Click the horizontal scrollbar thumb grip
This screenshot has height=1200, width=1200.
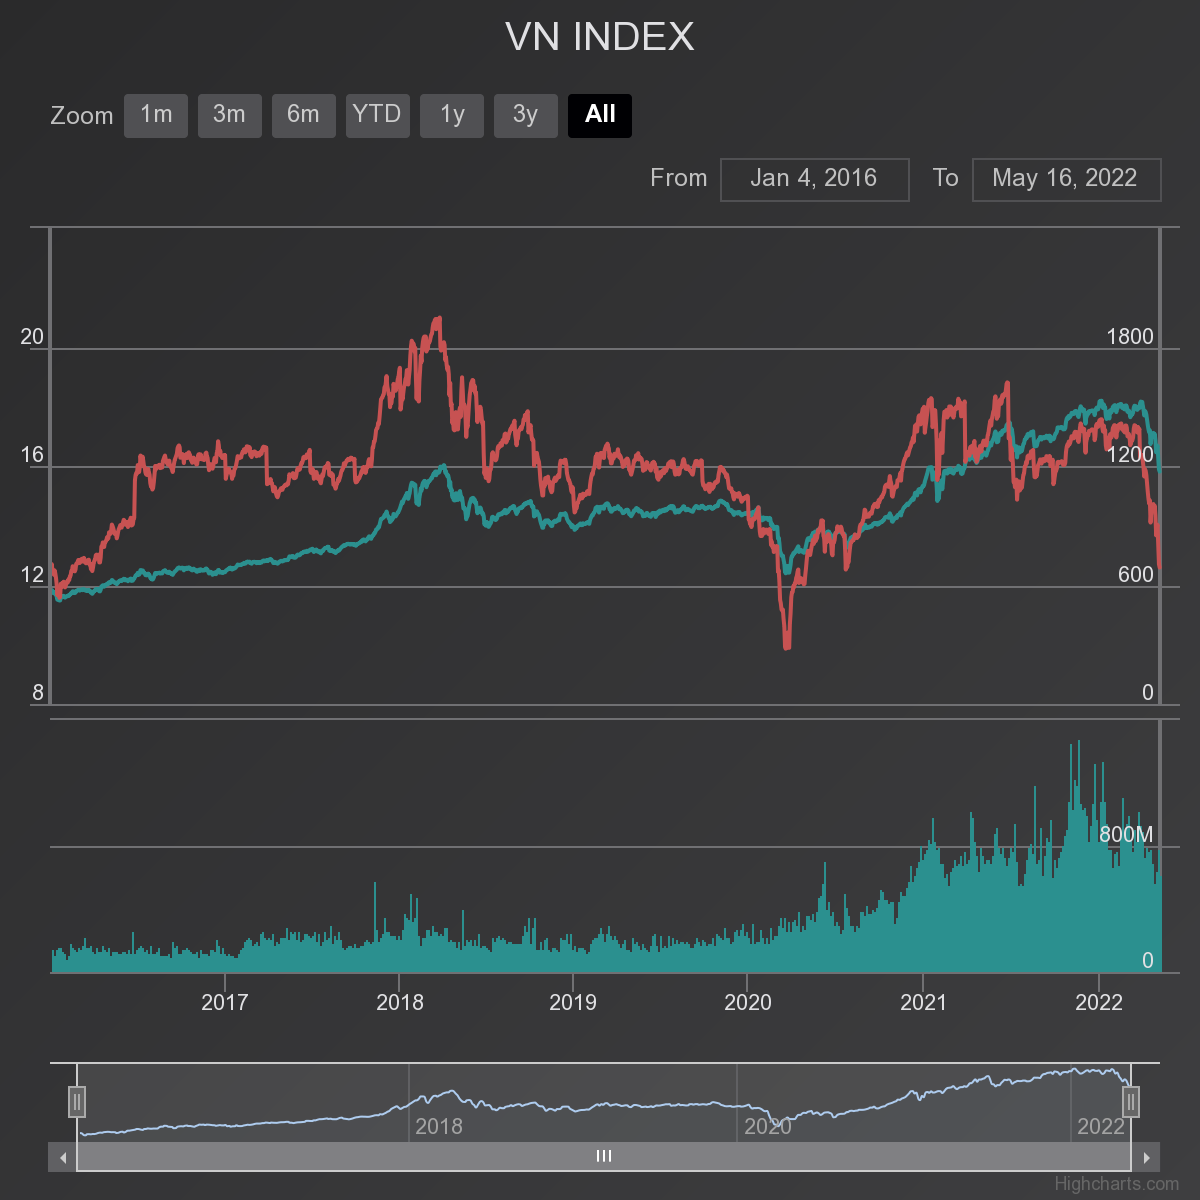coord(604,1157)
